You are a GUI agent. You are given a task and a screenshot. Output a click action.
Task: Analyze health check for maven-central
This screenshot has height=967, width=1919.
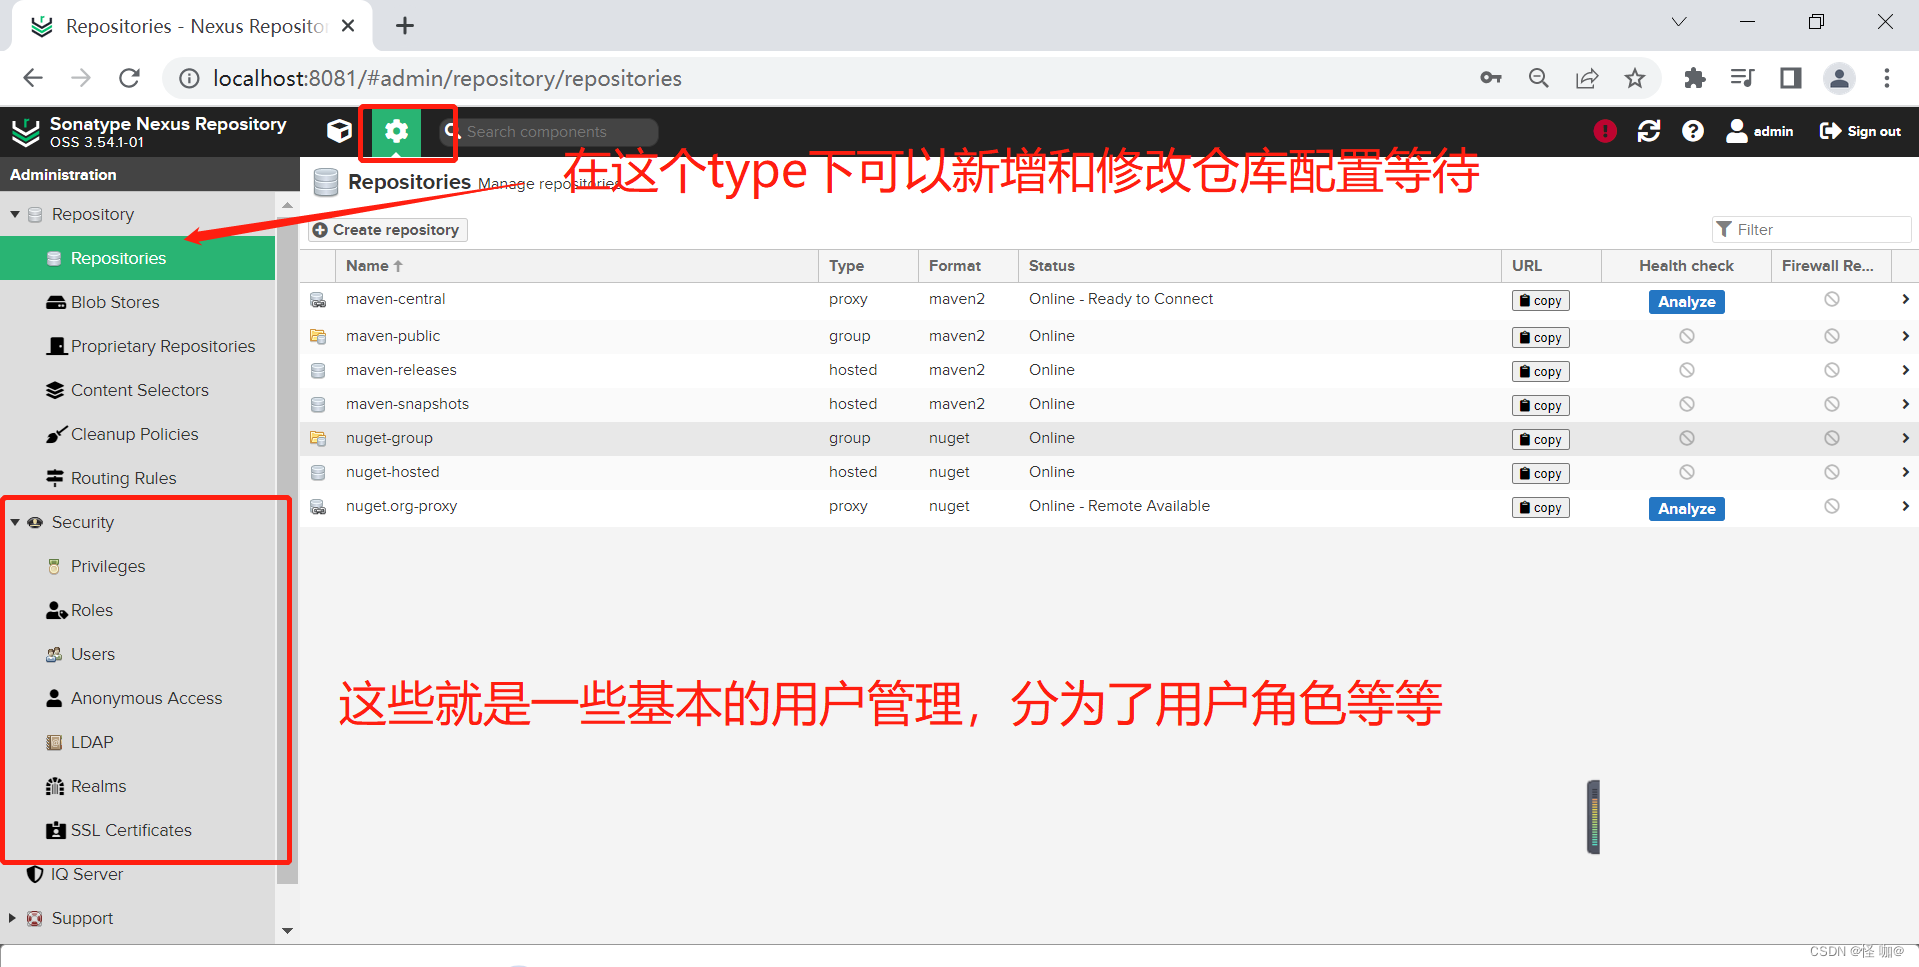click(1687, 302)
